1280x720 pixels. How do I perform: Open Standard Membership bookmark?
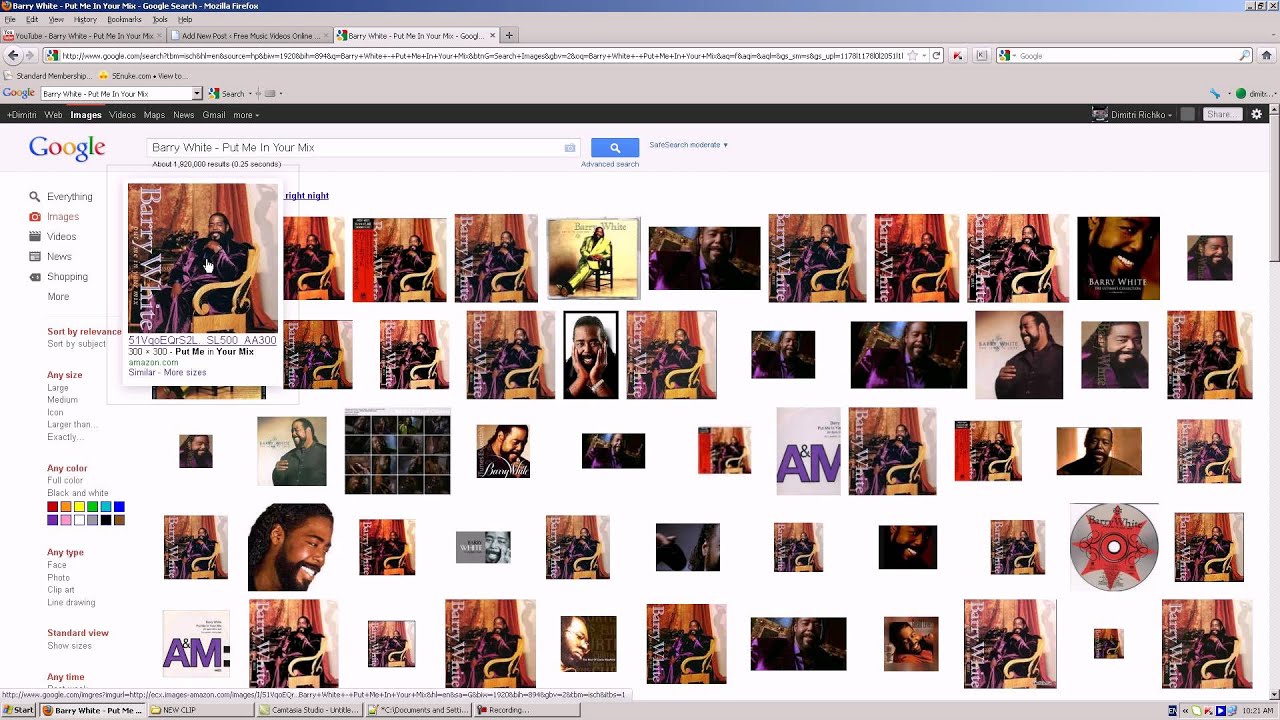[x=46, y=76]
